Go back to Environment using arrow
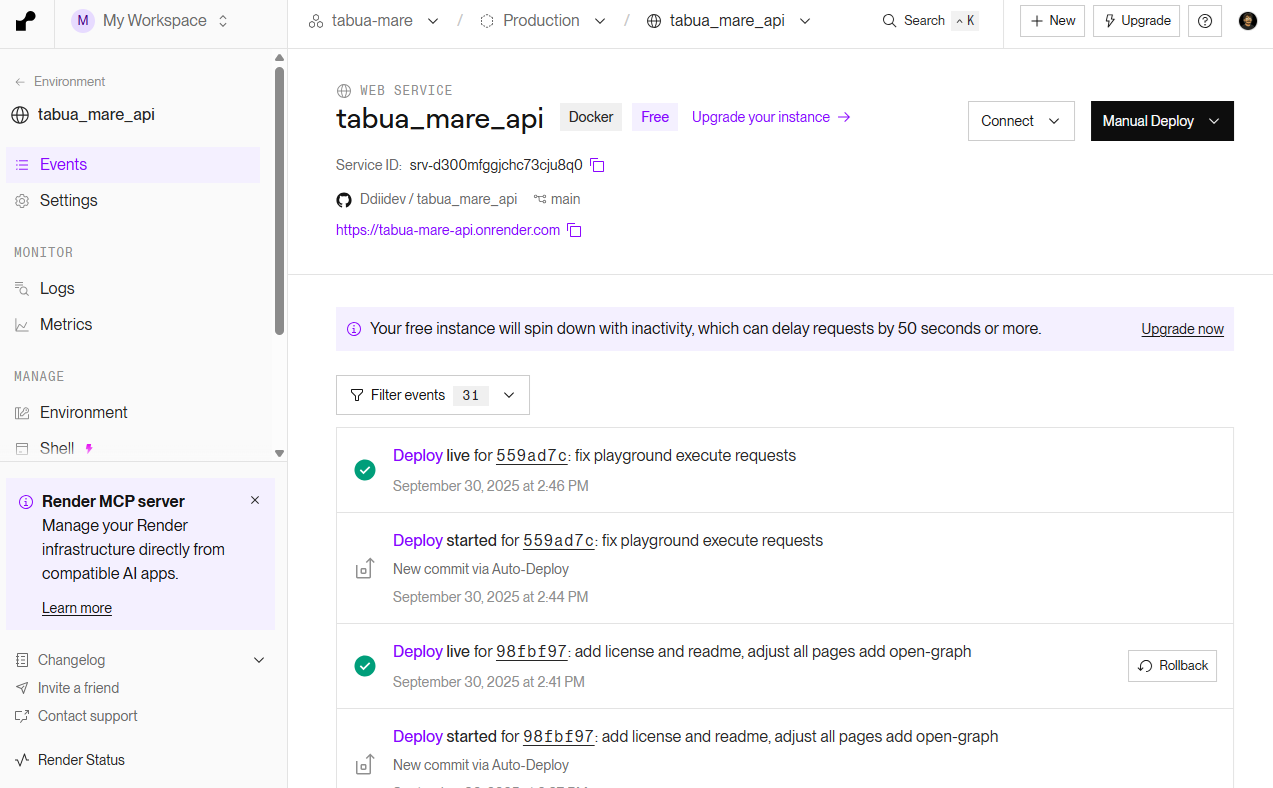This screenshot has height=788, width=1273. tap(20, 82)
